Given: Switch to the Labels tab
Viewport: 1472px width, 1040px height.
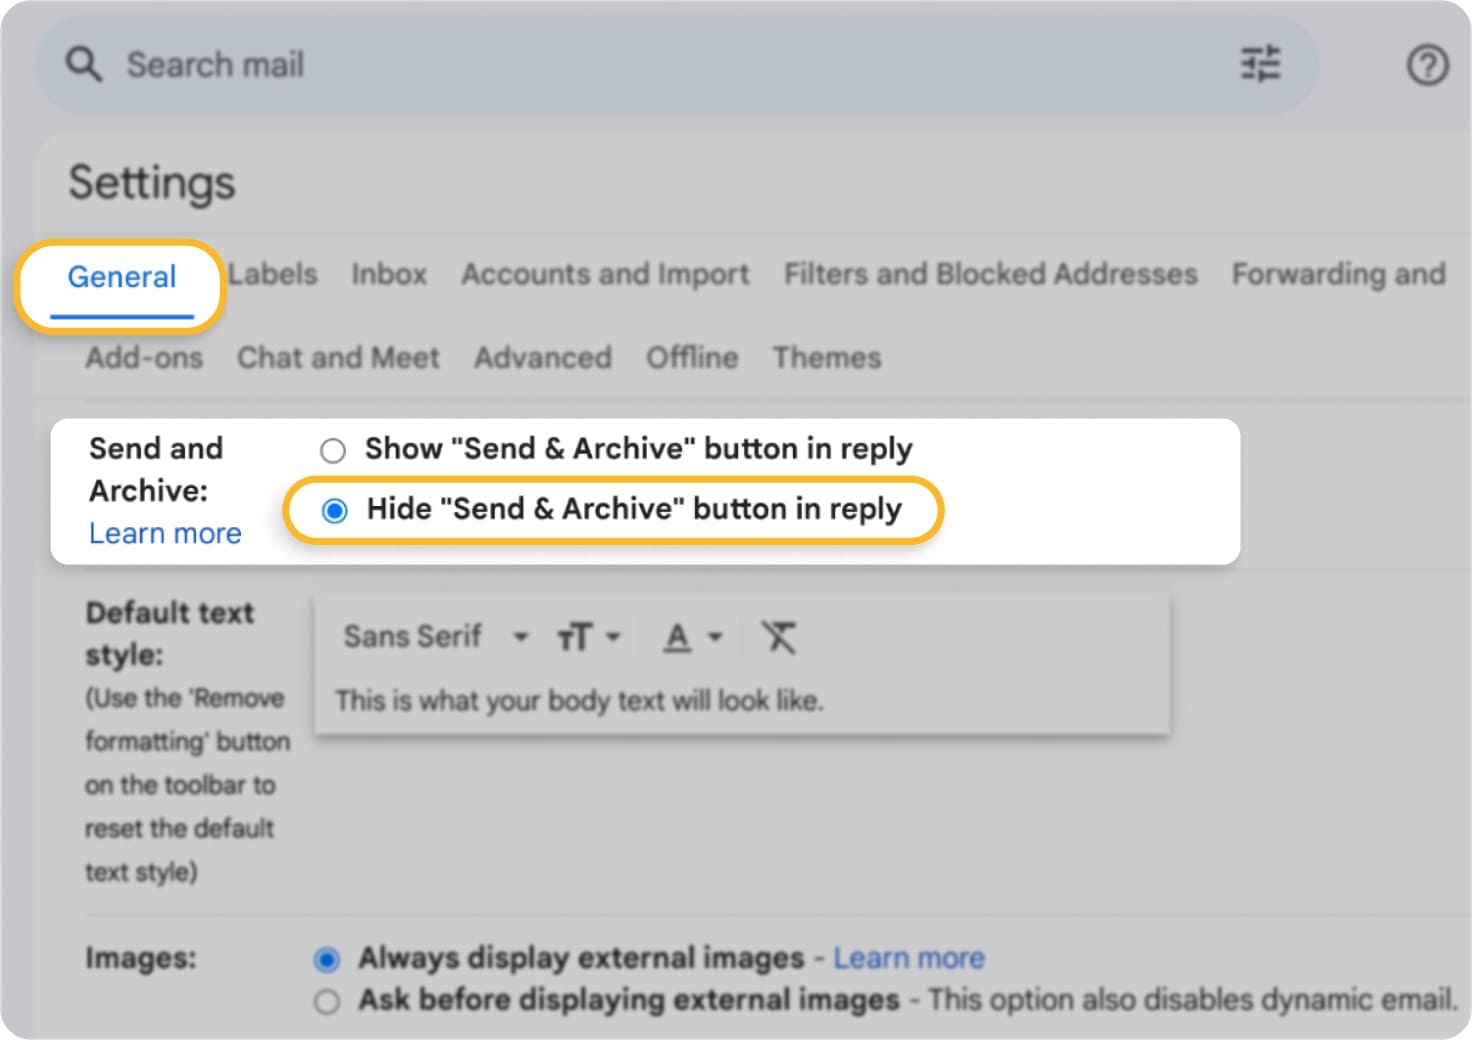Looking at the screenshot, I should click(272, 274).
